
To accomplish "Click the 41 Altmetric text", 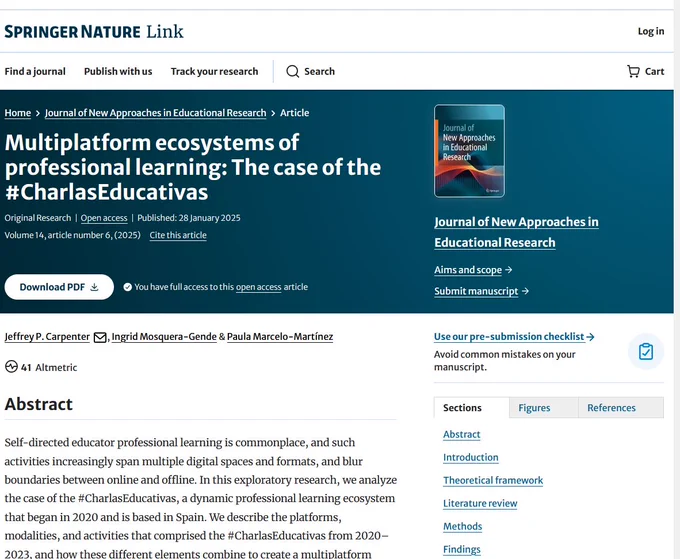I will coord(49,367).
